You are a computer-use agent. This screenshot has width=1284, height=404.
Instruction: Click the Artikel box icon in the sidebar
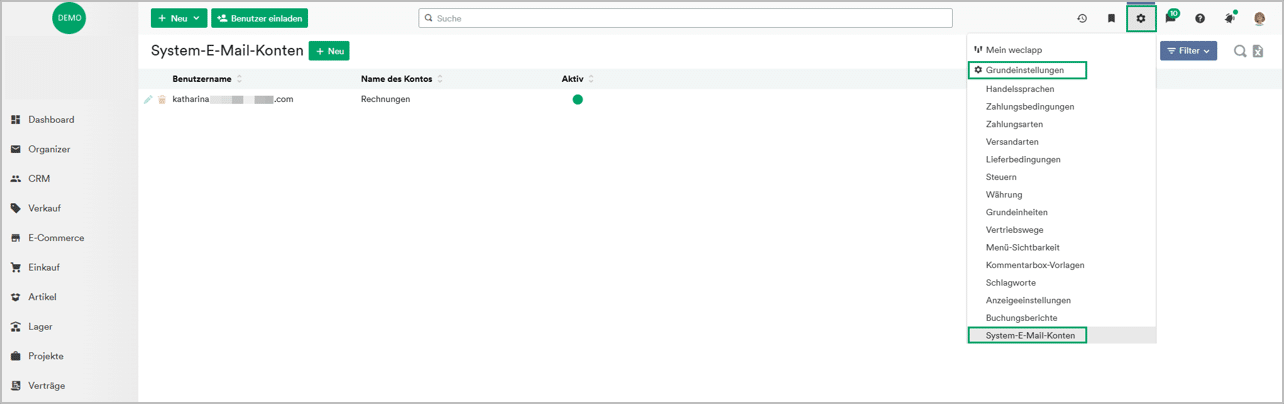click(x=16, y=297)
